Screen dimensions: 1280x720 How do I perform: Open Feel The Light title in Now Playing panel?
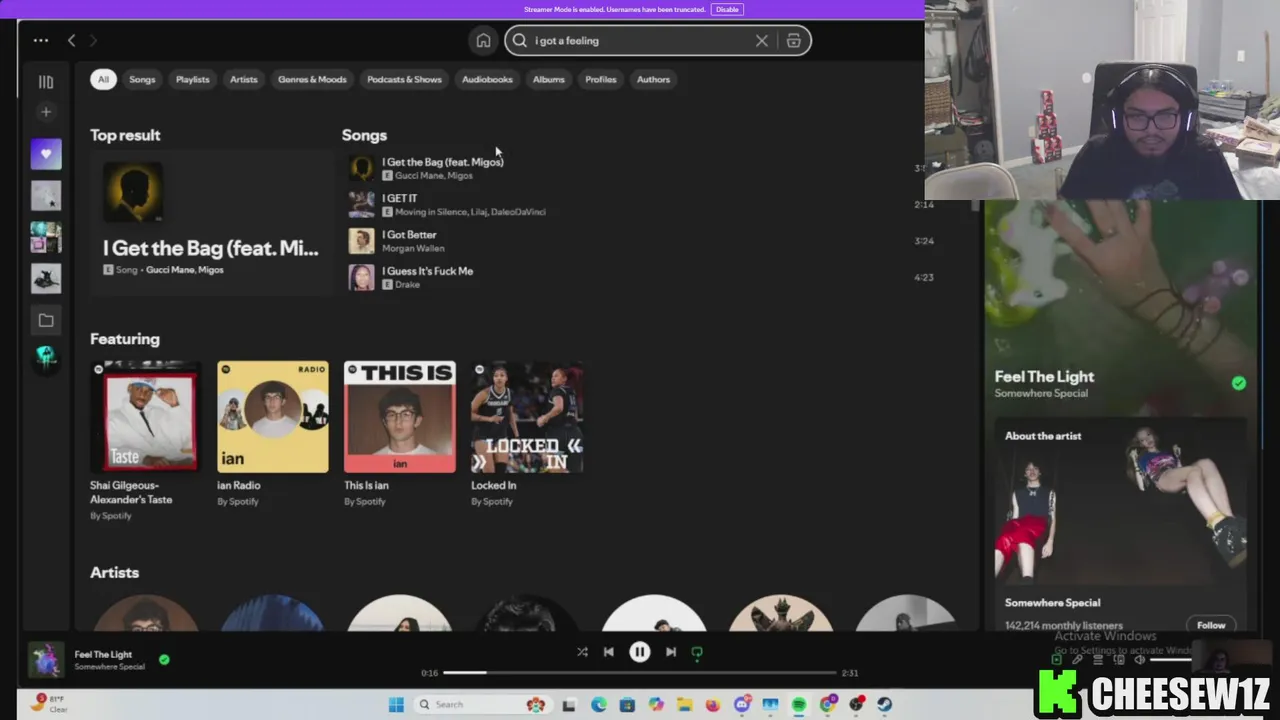pos(1044,377)
